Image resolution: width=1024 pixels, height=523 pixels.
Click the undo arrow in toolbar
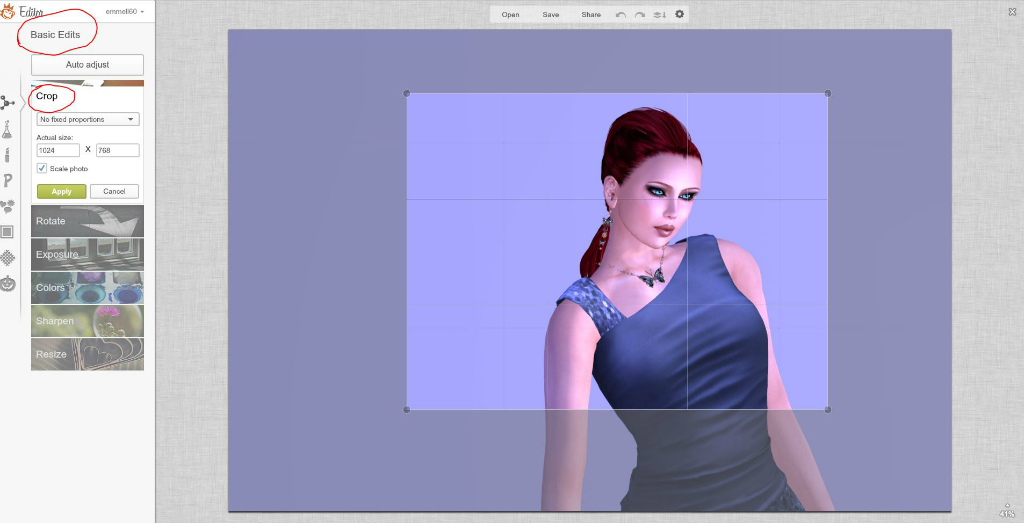(x=621, y=15)
